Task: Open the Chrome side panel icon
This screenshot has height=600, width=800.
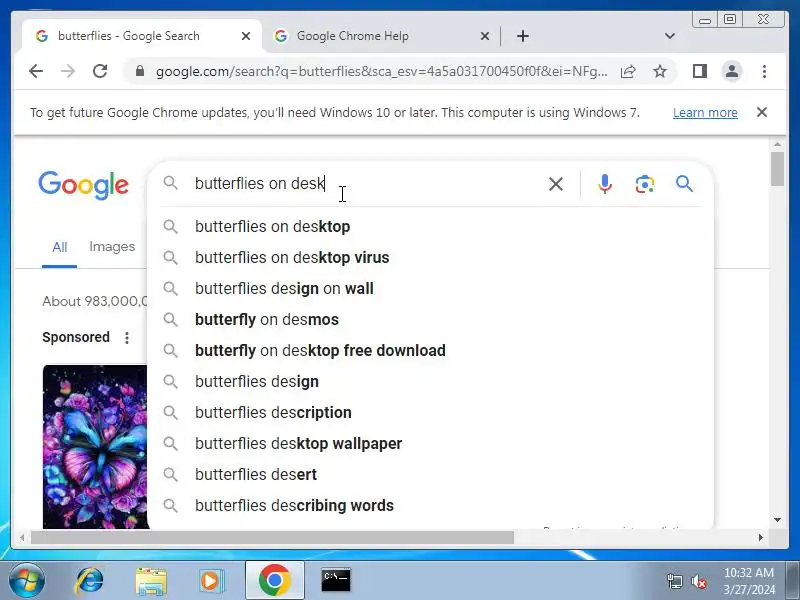Action: [x=699, y=71]
